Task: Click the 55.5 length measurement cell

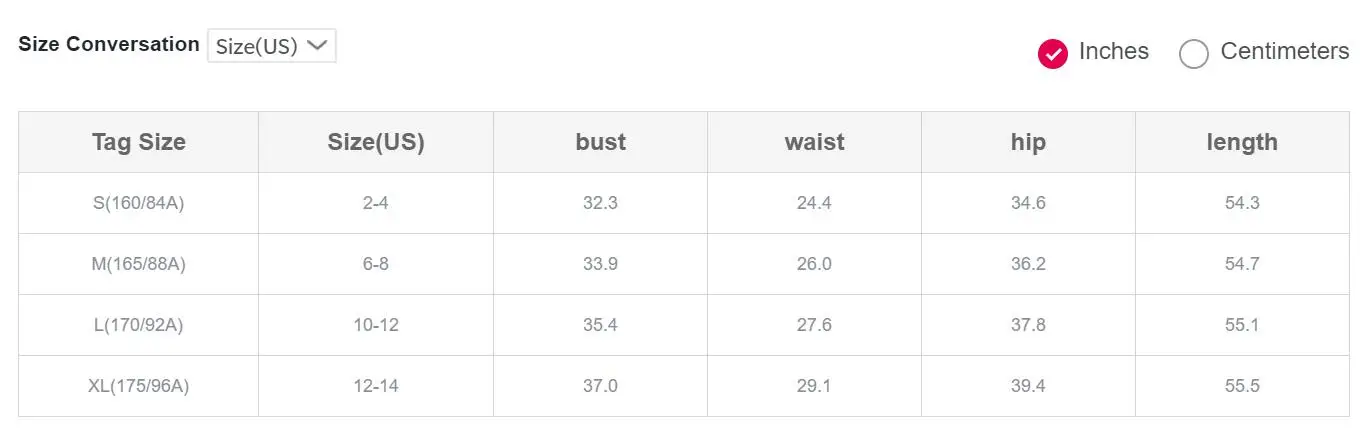Action: point(1243,386)
